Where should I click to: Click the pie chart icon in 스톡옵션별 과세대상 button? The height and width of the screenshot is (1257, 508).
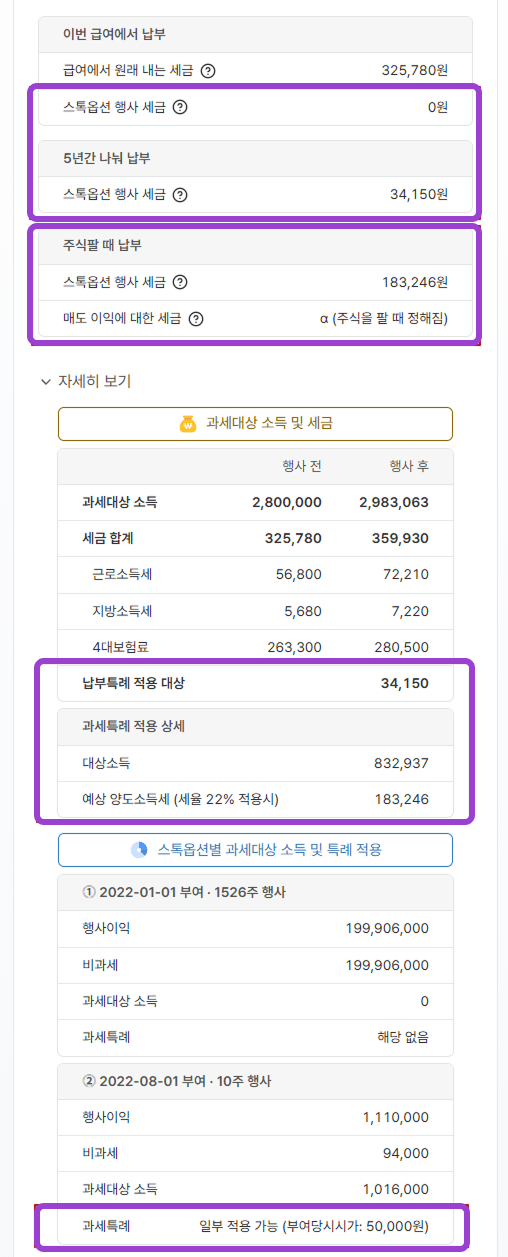click(140, 850)
